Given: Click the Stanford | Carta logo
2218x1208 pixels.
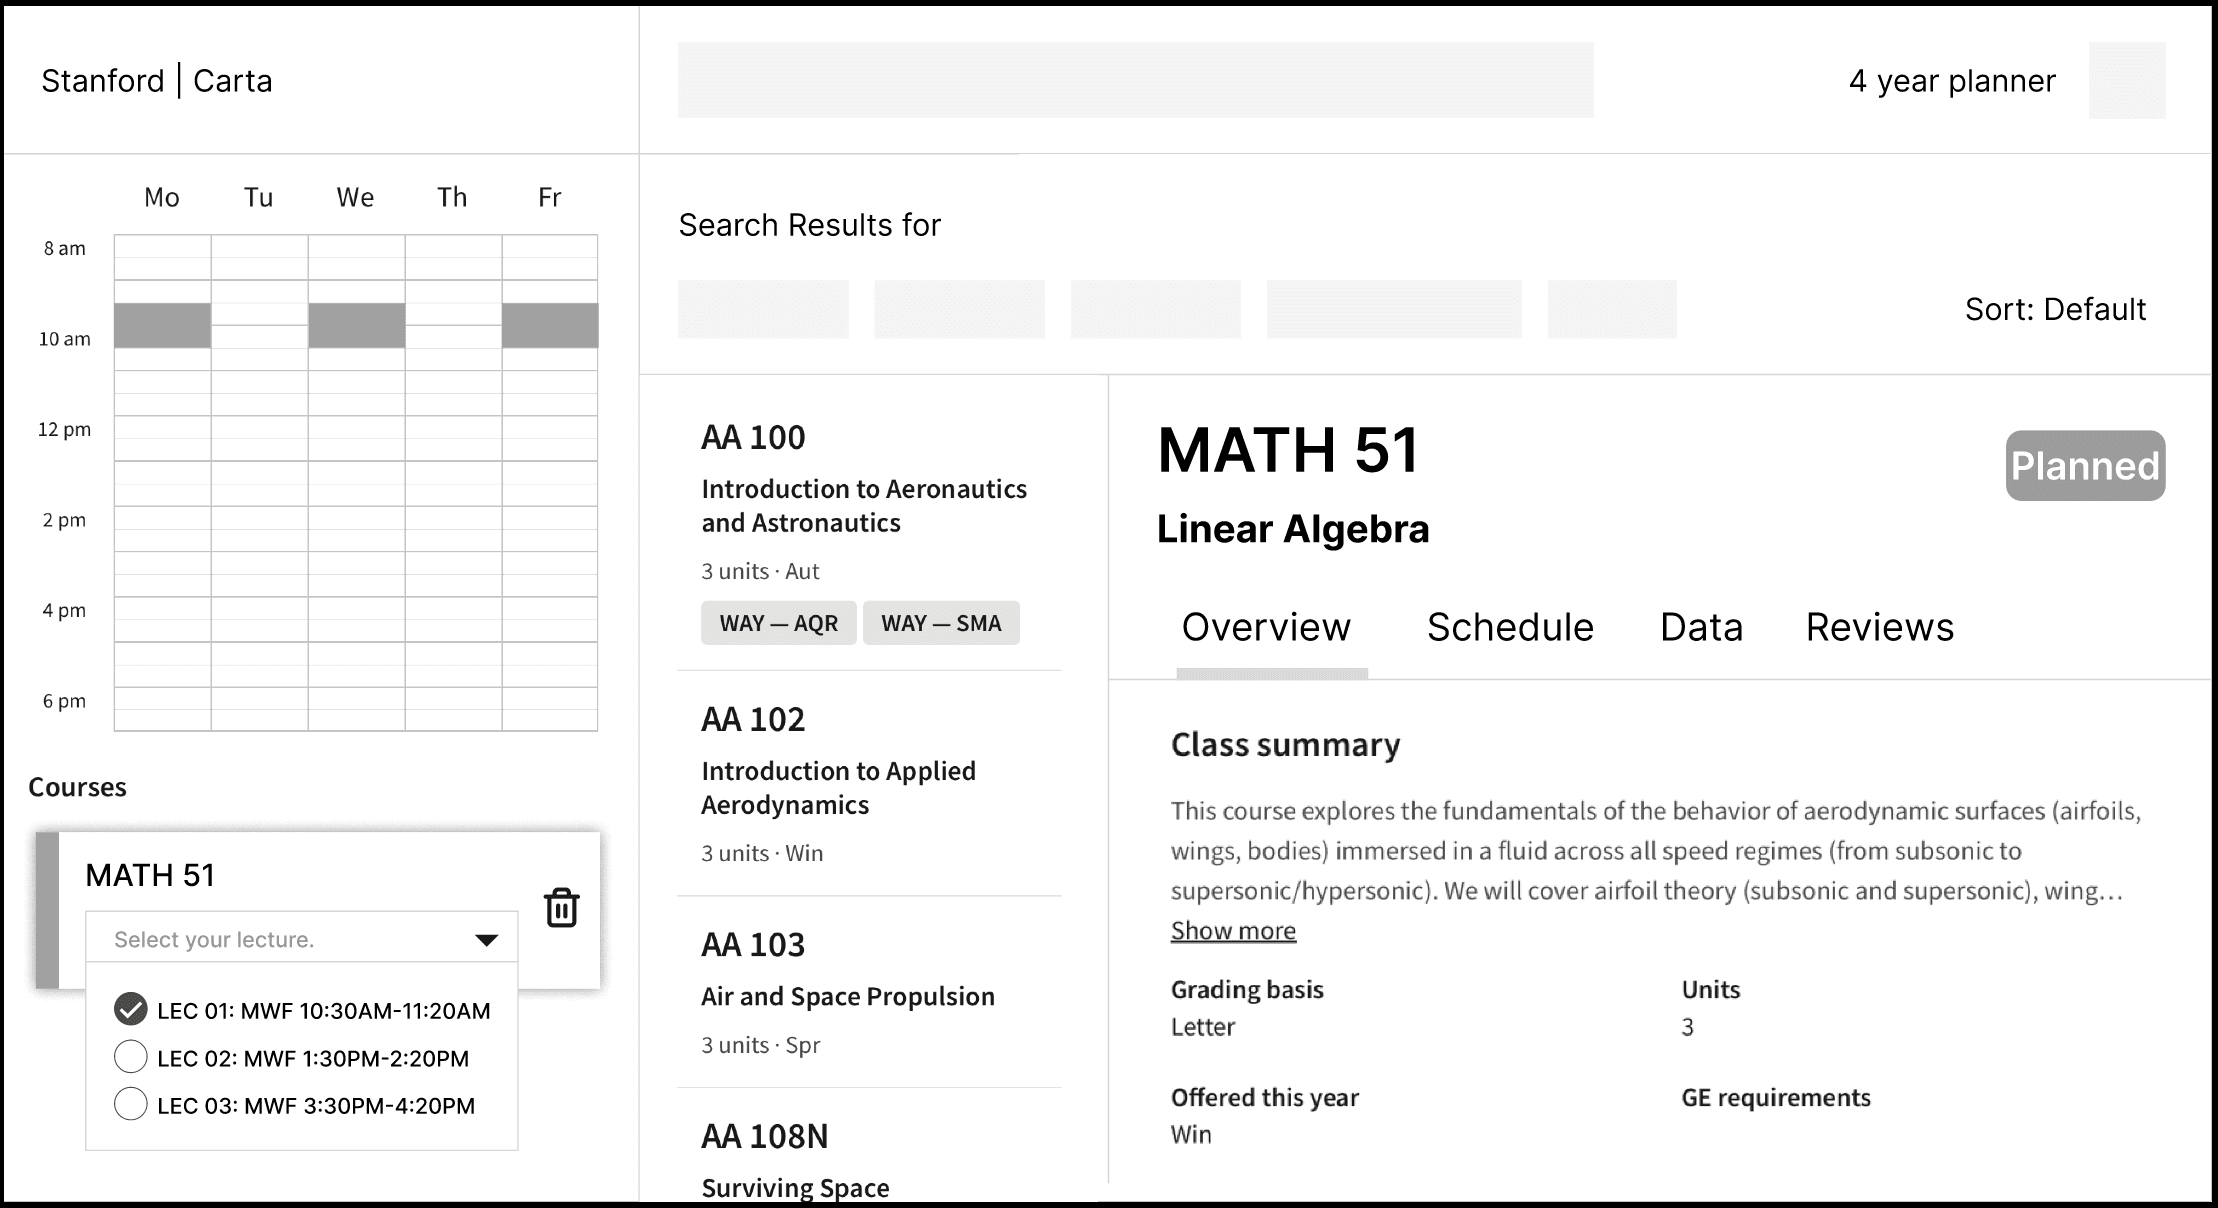Looking at the screenshot, I should click(x=157, y=81).
